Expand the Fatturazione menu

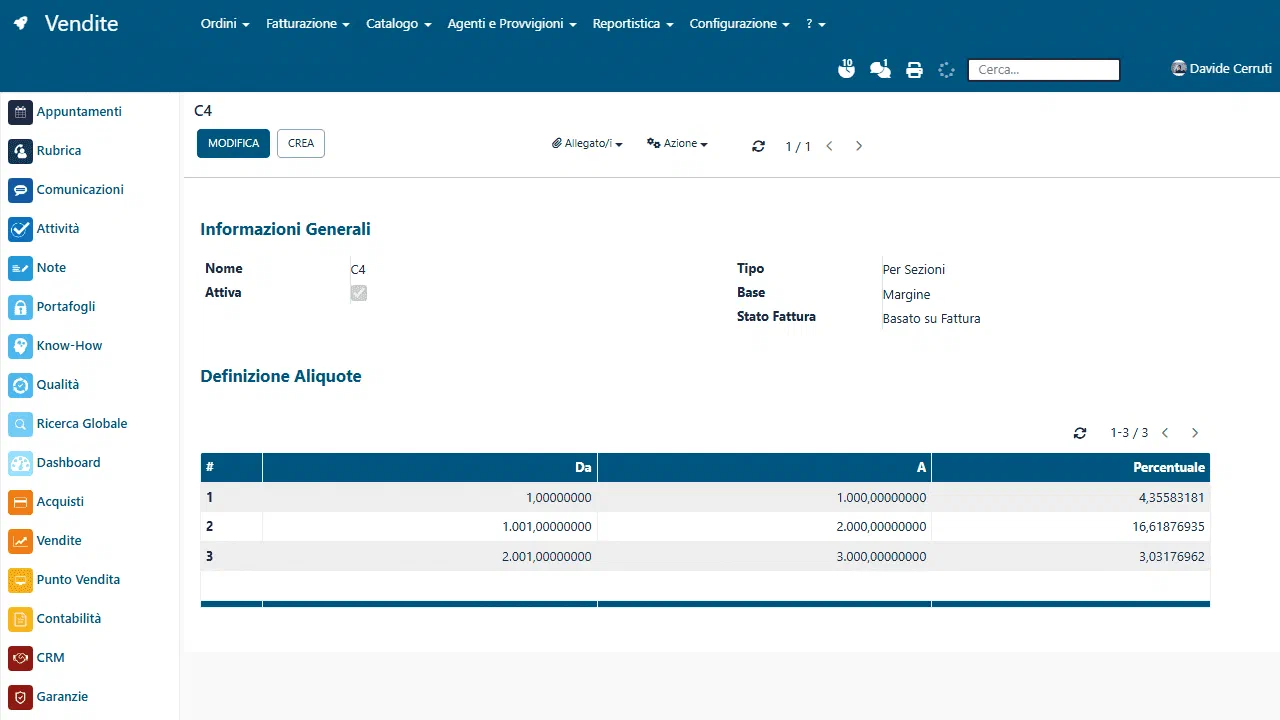coord(308,23)
